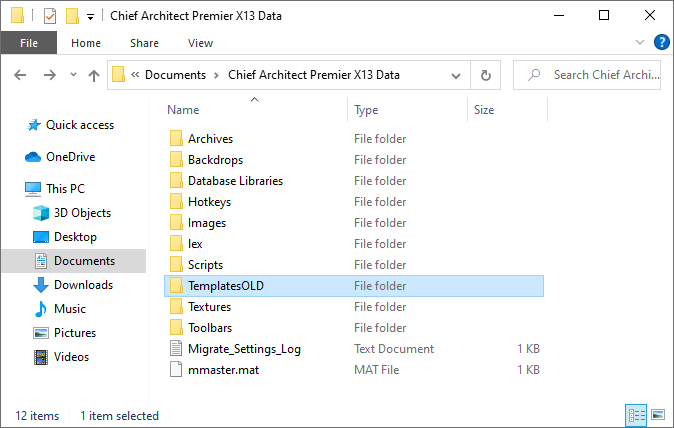Click the New Folder icon in title bar
Image resolution: width=674 pixels, height=428 pixels.
point(72,16)
